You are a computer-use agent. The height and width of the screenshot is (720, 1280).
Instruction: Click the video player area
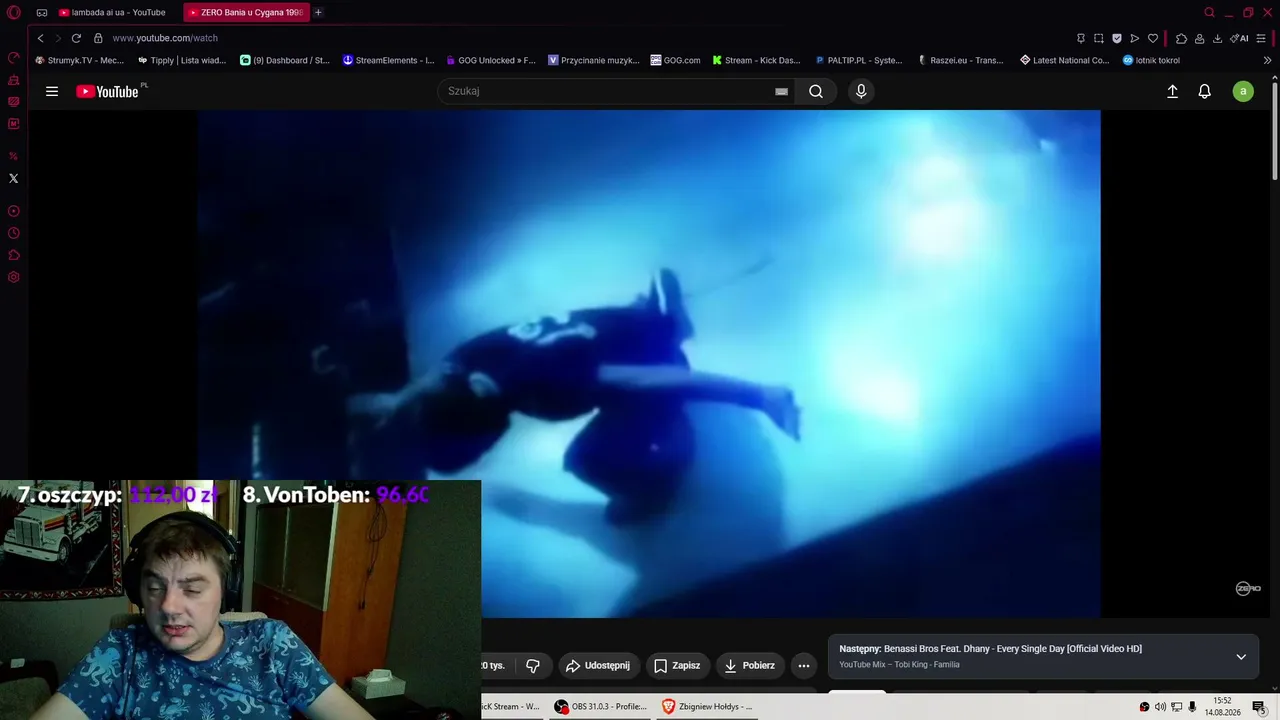[x=648, y=364]
